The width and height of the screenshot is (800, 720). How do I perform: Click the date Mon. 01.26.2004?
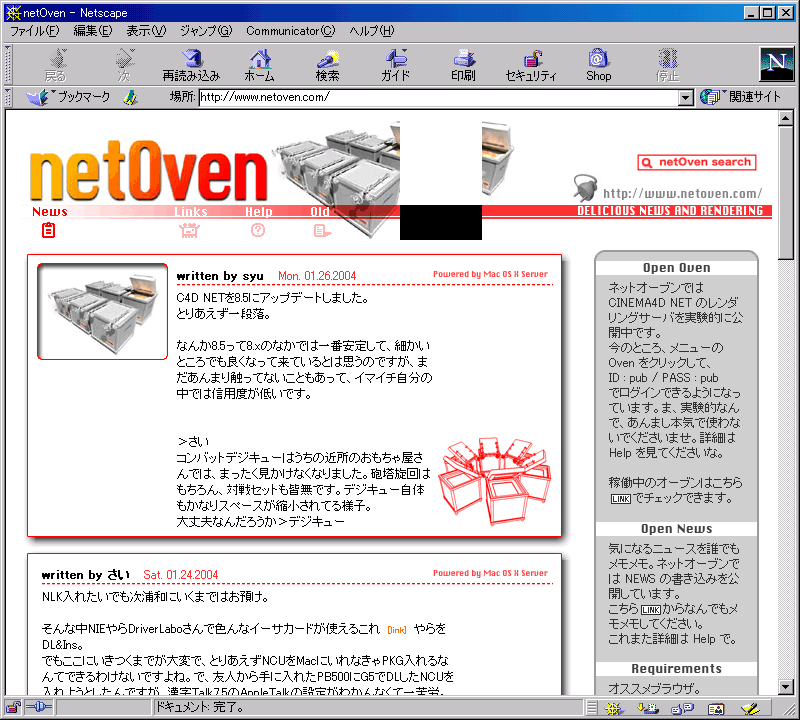[317, 276]
